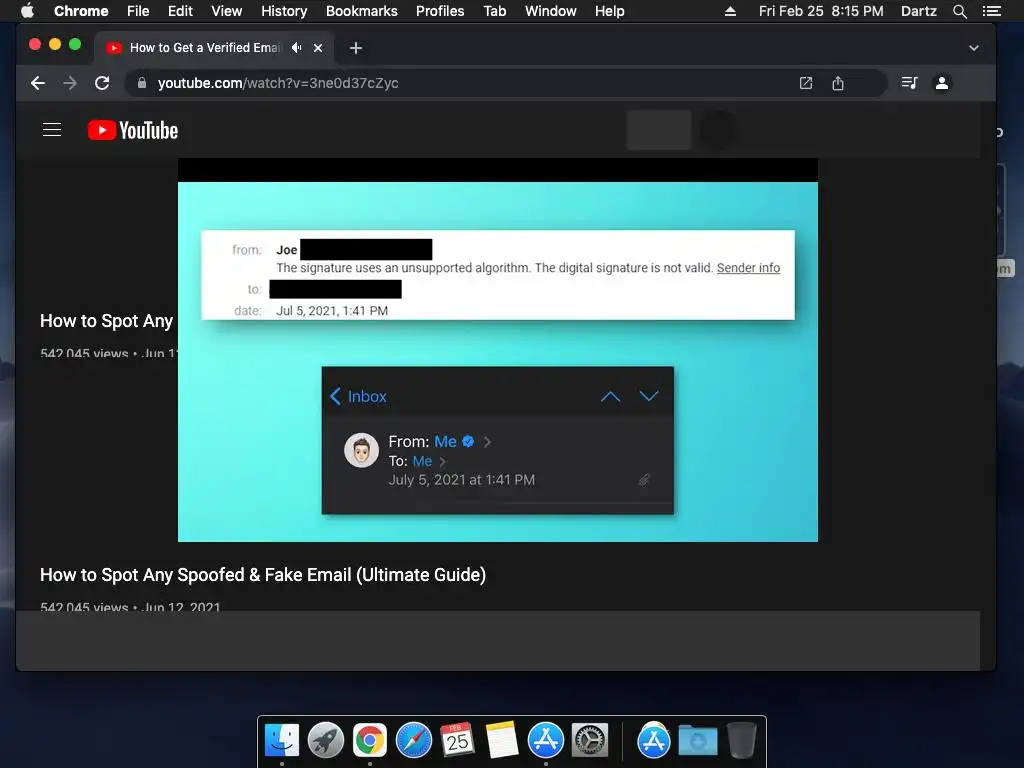Share this page via share icon

pos(838,83)
